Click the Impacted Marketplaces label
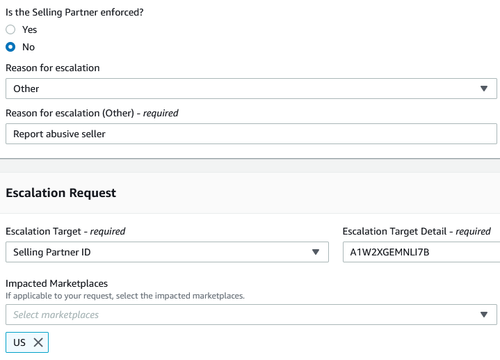 (57, 283)
